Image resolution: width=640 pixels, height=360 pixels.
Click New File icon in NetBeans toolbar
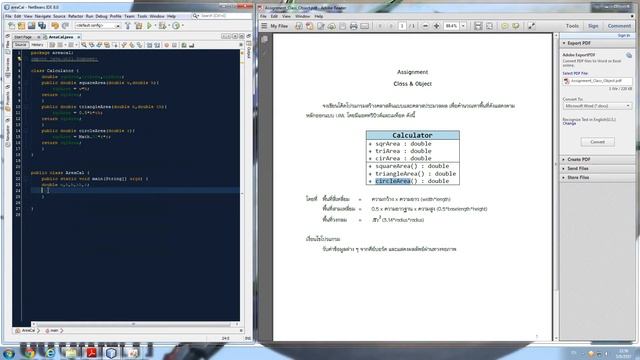11,26
